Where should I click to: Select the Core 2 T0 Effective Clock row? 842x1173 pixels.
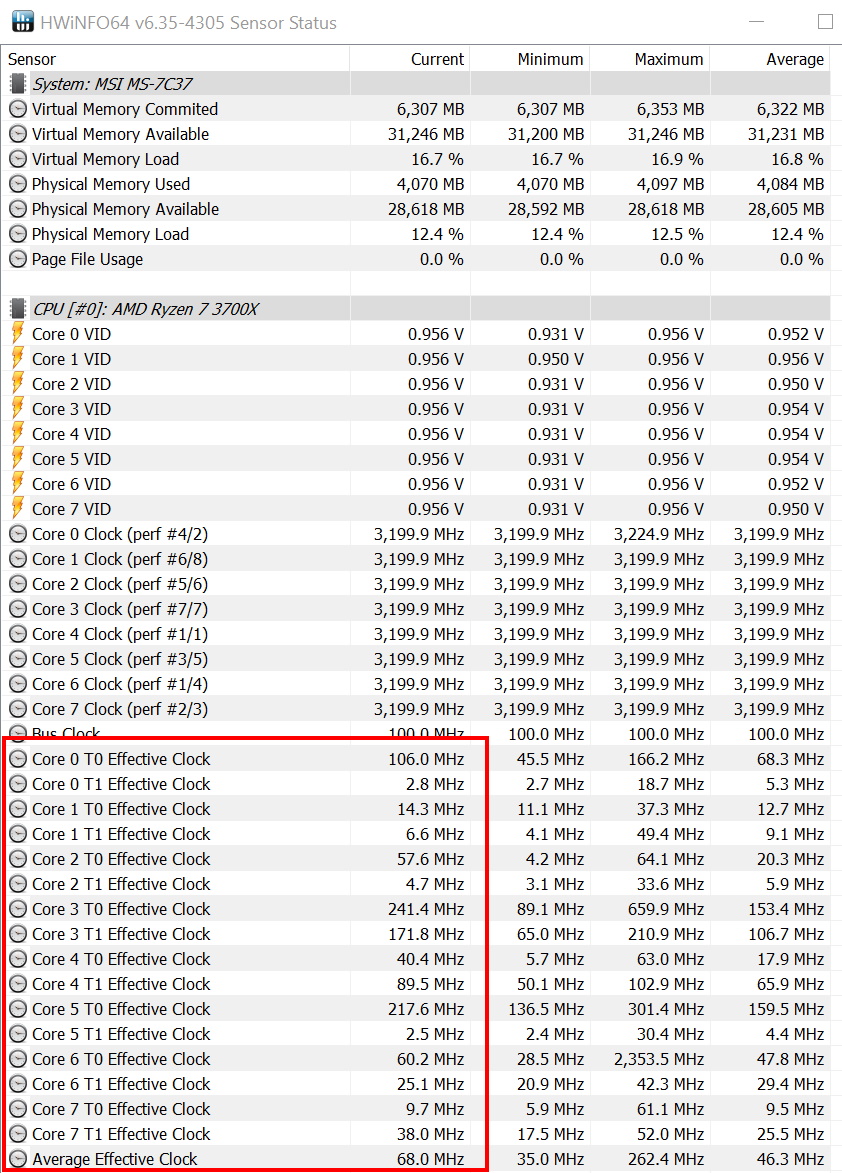tap(416, 859)
